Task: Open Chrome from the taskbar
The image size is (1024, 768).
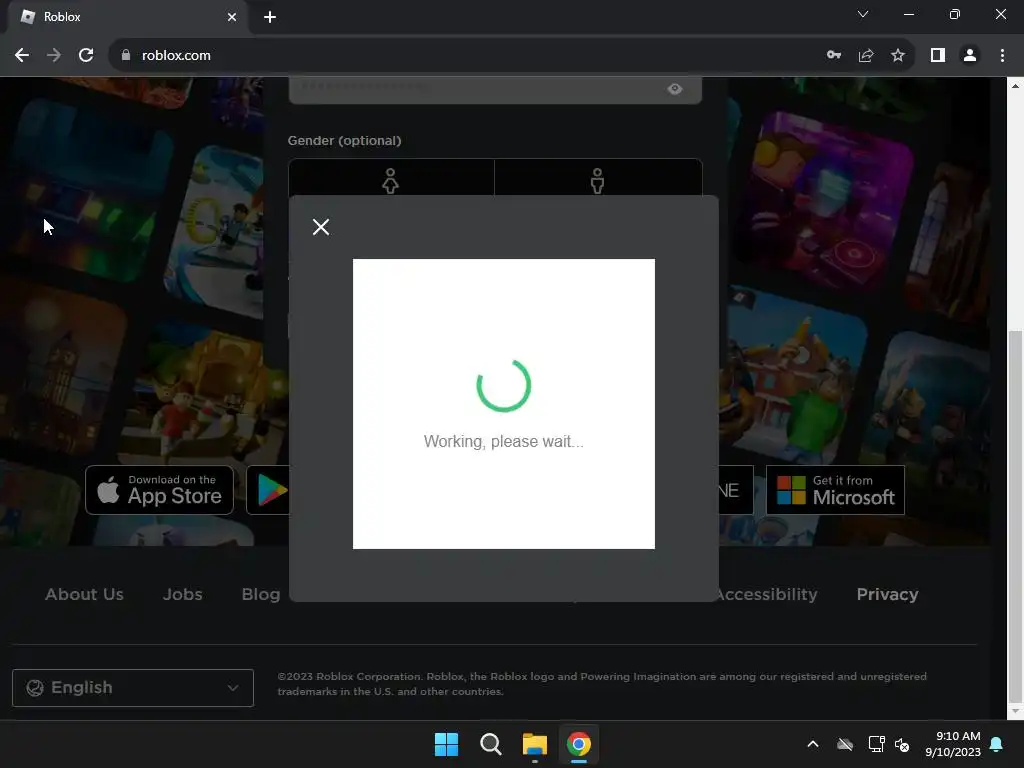Action: tap(579, 744)
